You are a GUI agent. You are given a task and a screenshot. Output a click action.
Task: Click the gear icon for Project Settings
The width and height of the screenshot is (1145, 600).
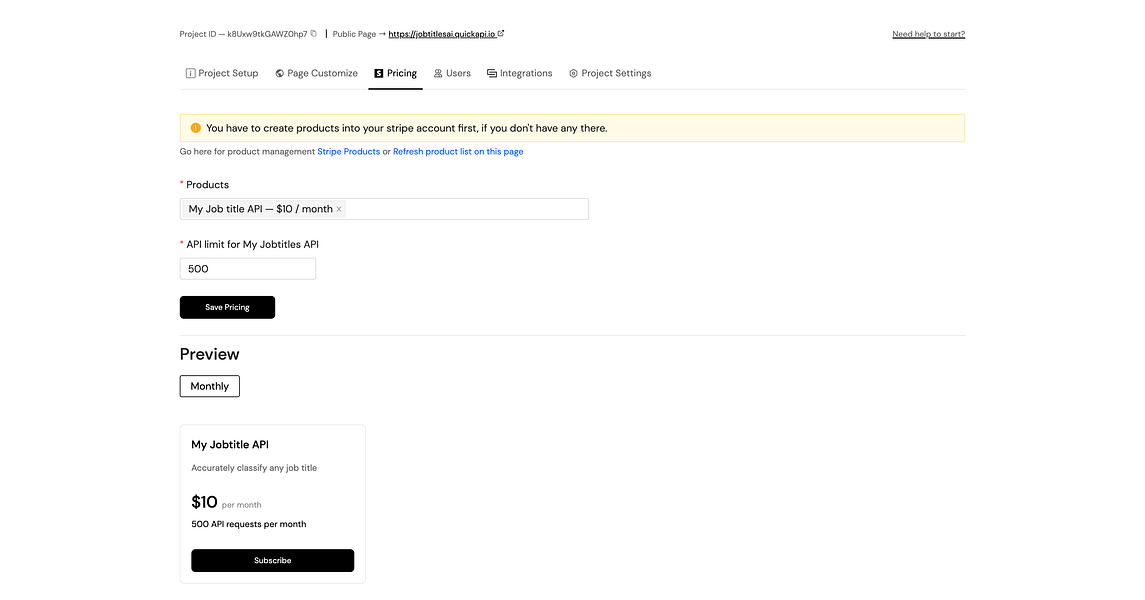(573, 73)
